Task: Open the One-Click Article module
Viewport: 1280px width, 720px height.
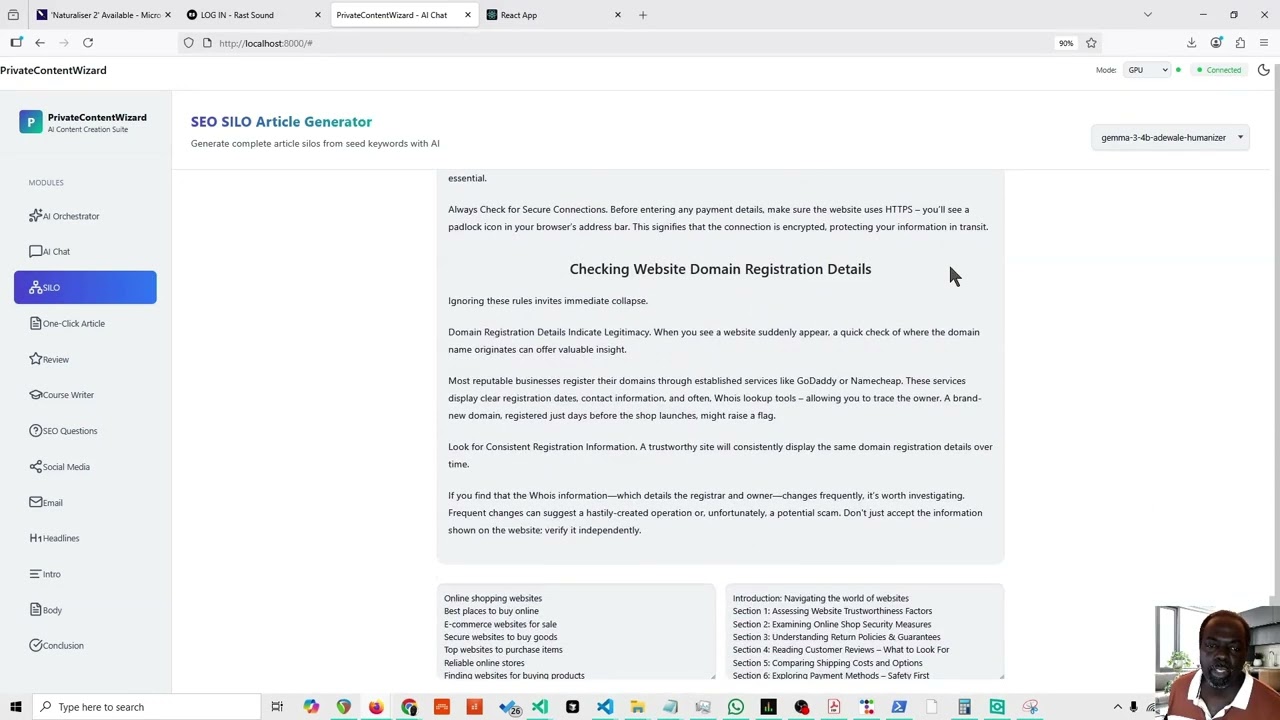Action: 85,324
